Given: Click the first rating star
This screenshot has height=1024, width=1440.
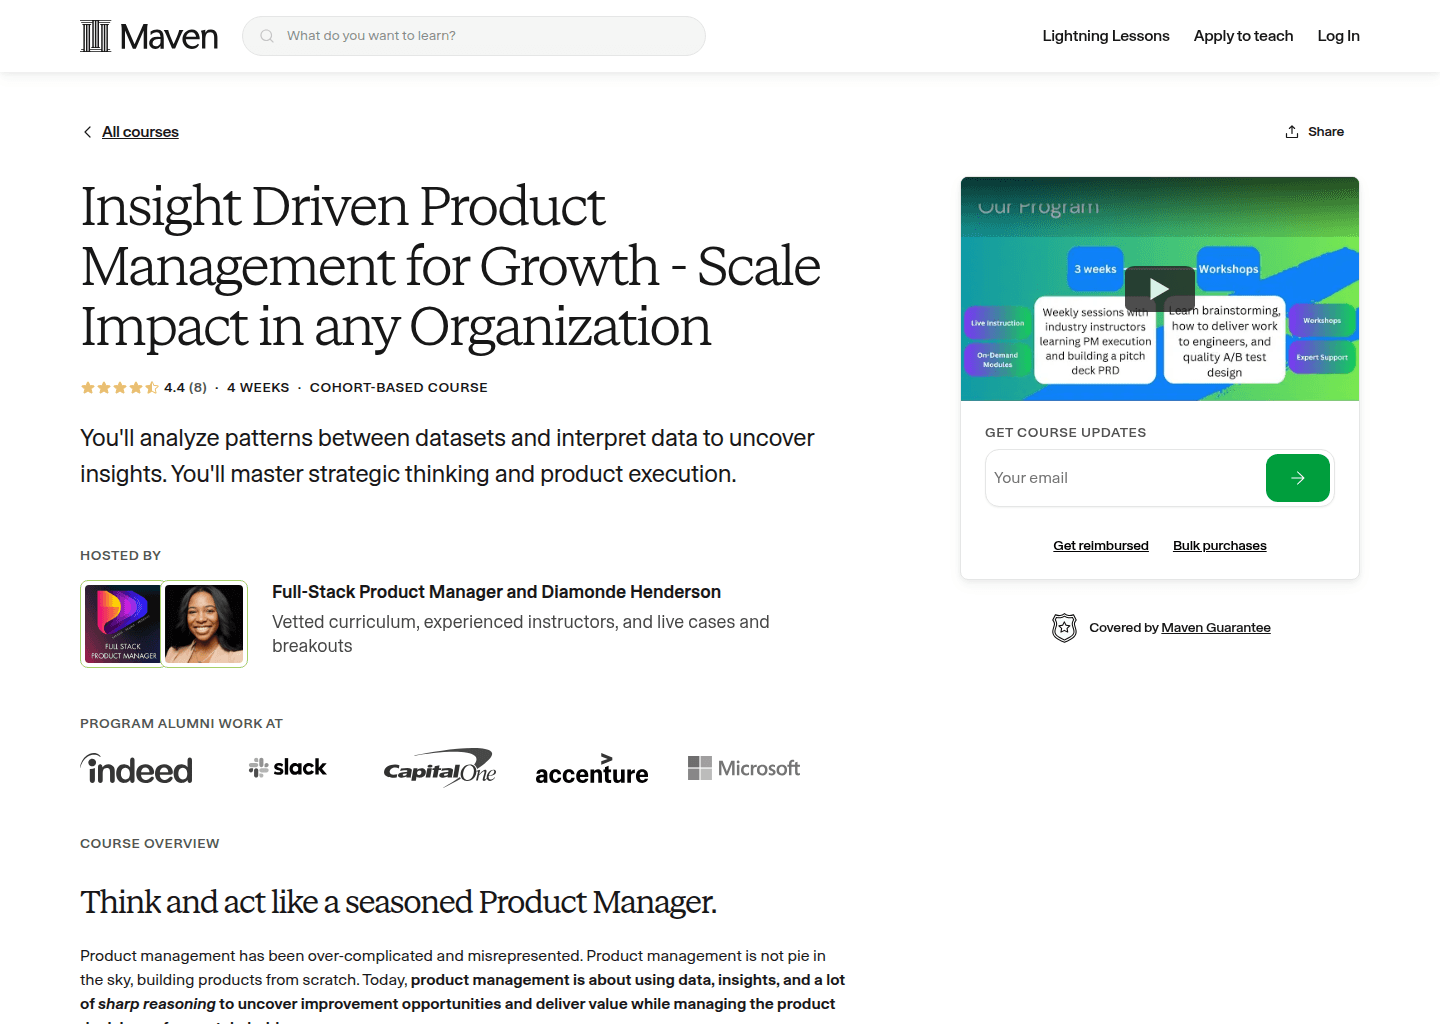Looking at the screenshot, I should (86, 387).
